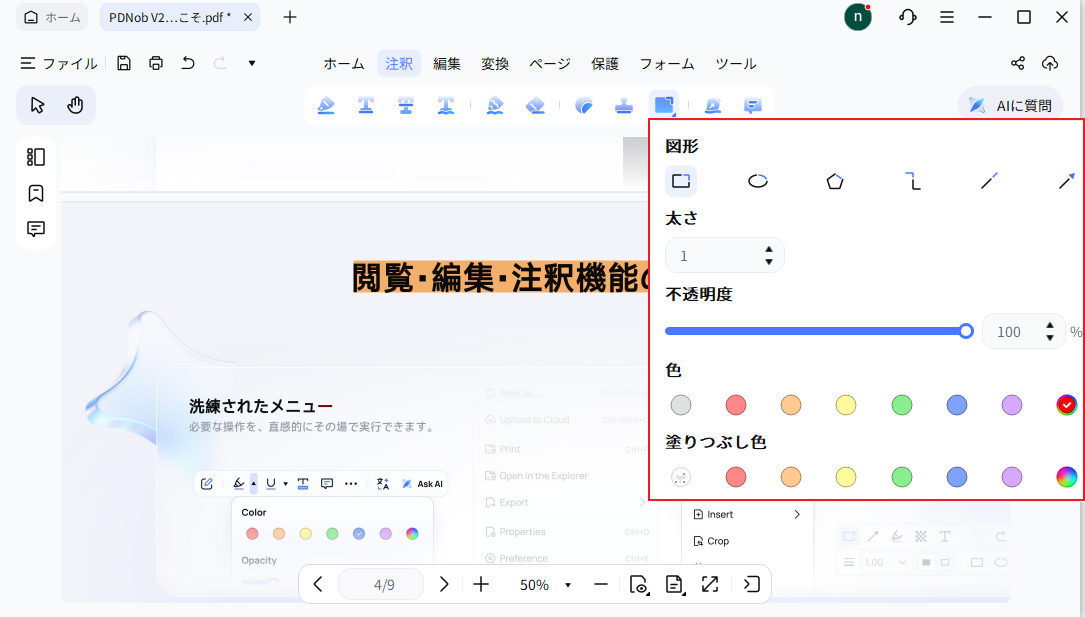Screen dimensions: 1085x617
Task: Click the page number field showing 4/9
Action: [381, 584]
